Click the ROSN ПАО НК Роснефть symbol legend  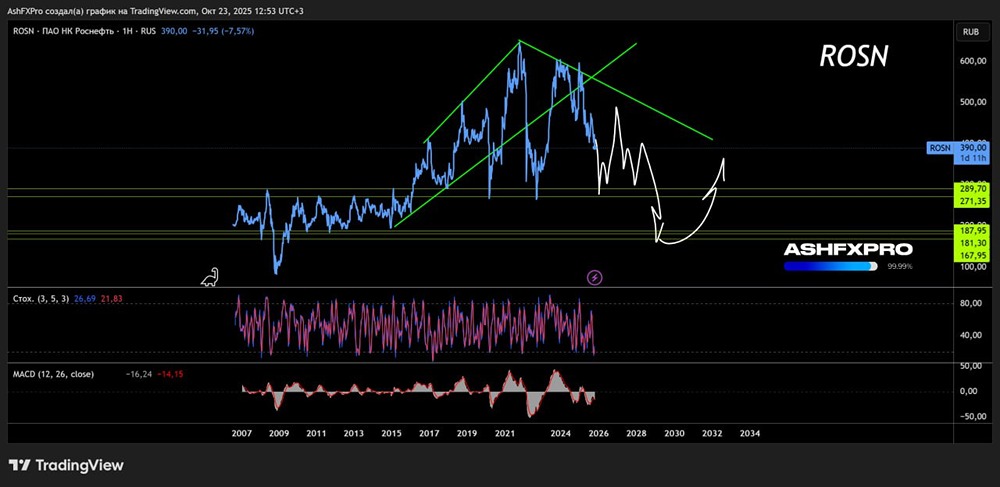click(x=85, y=31)
